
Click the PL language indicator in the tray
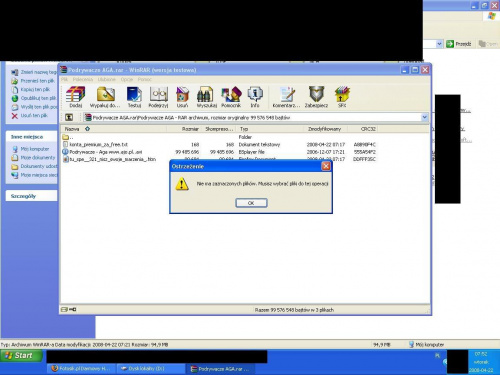click(x=437, y=355)
